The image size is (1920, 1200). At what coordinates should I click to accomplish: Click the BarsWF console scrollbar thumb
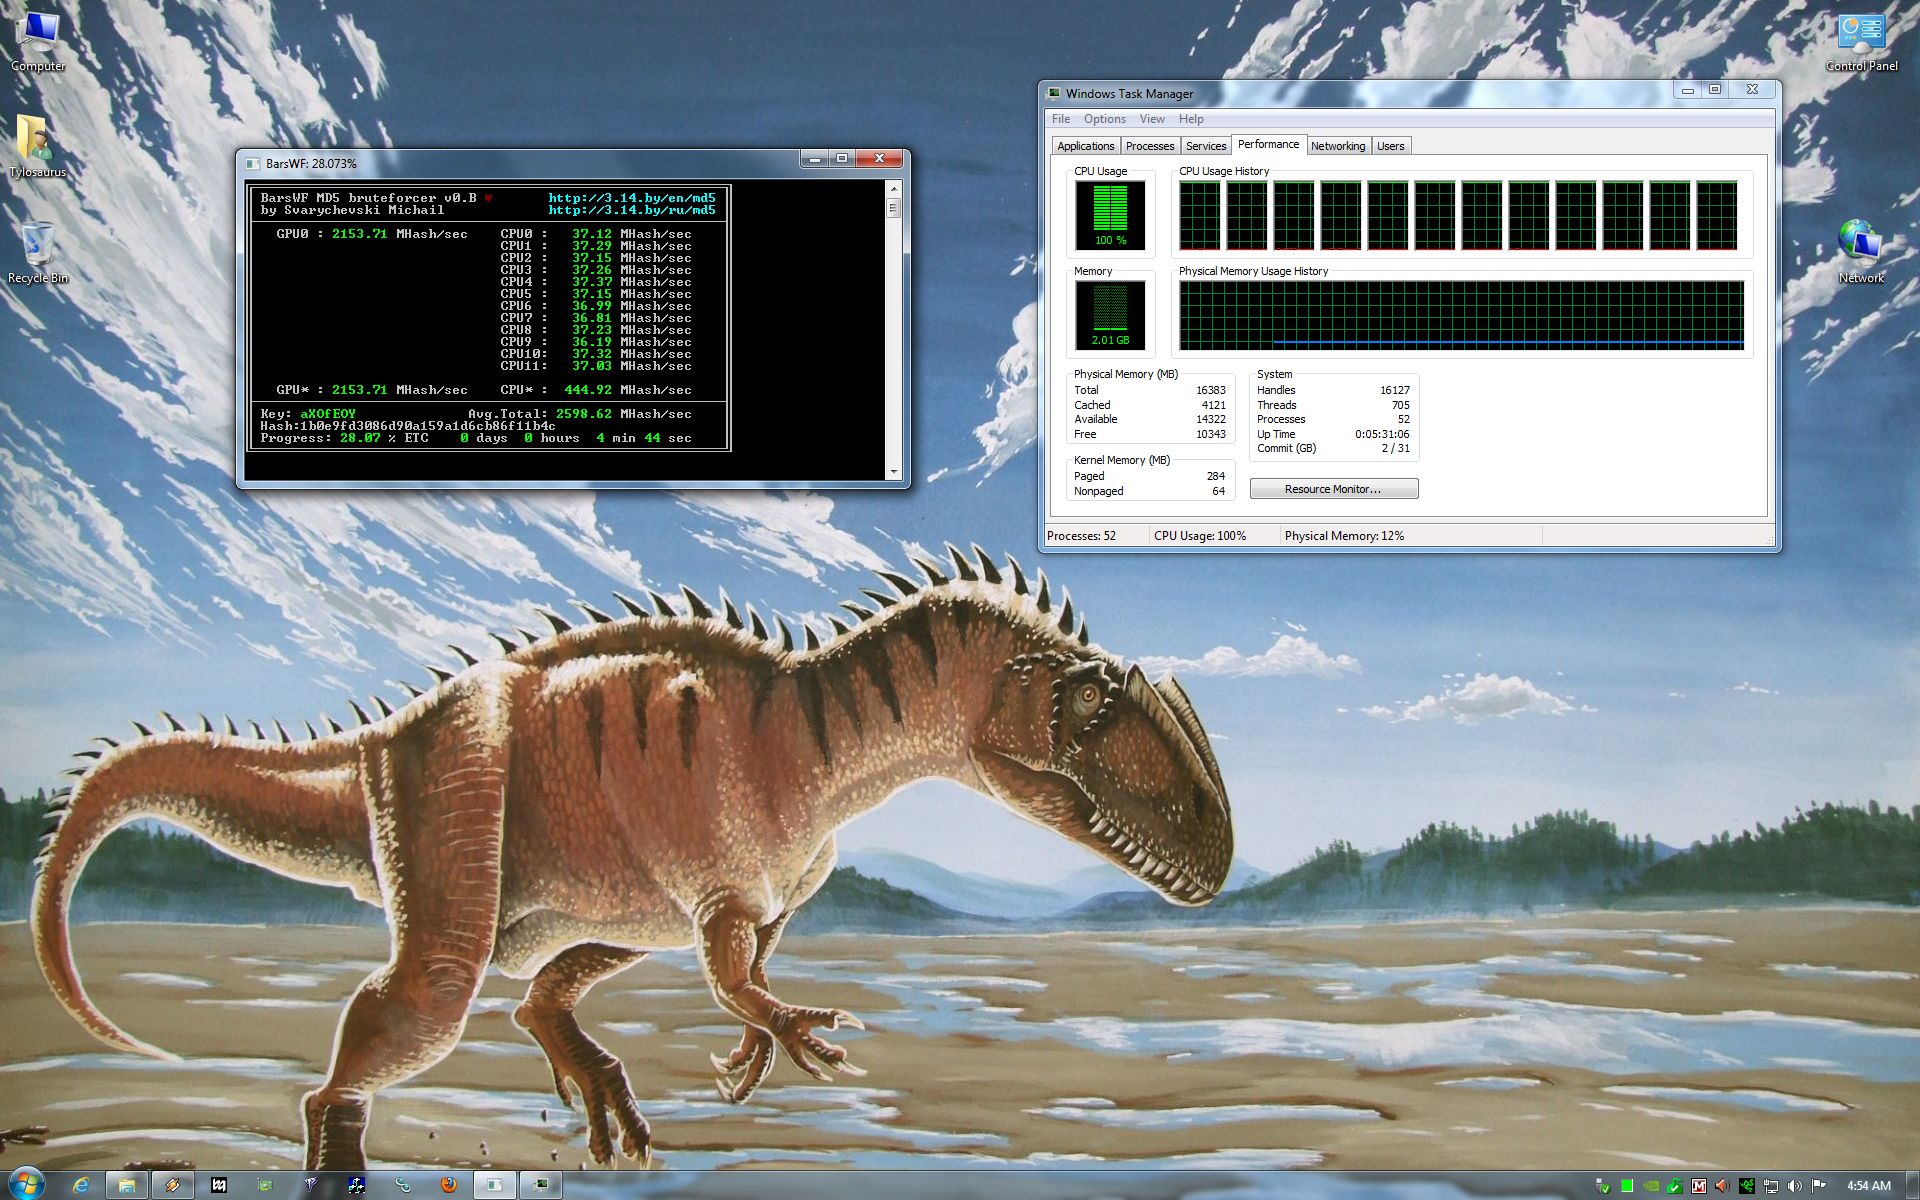click(x=893, y=207)
